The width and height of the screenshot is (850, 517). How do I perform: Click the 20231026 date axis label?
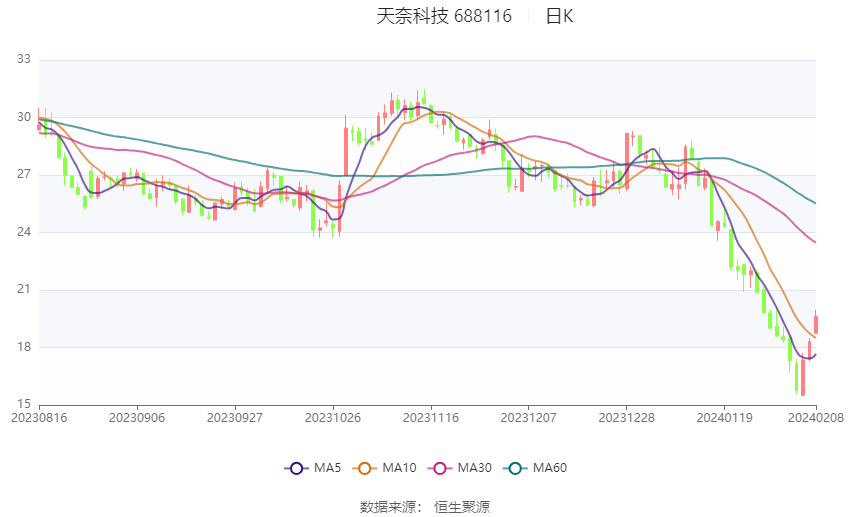pos(332,417)
